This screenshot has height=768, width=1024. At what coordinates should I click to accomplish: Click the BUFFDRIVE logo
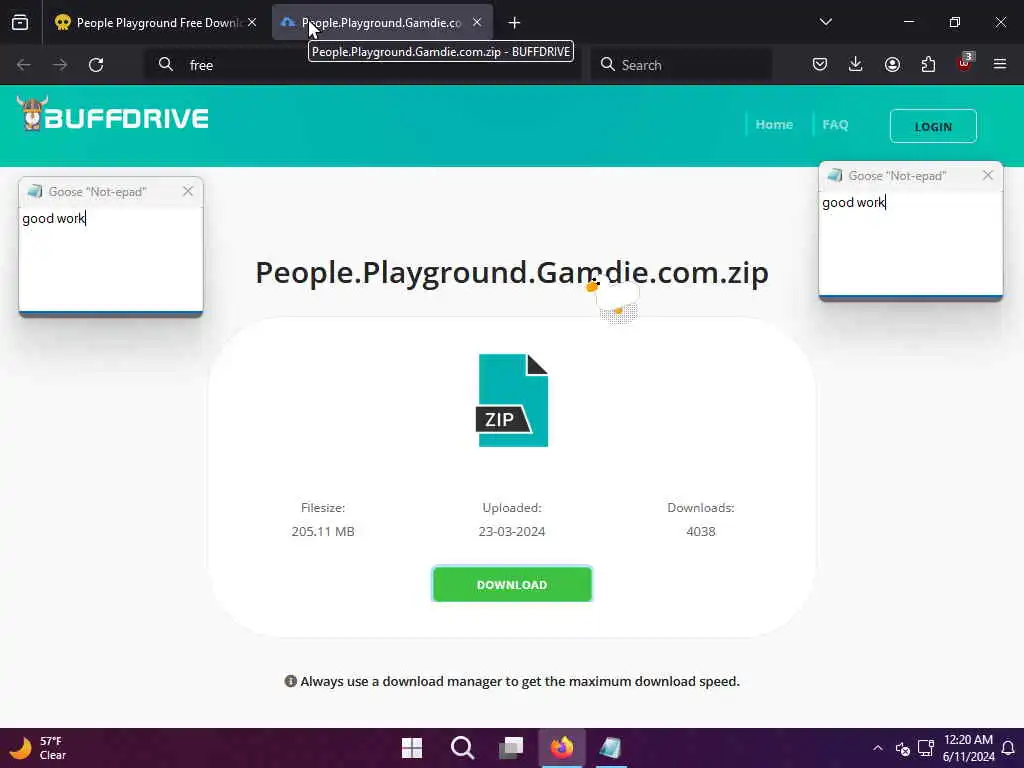[112, 115]
